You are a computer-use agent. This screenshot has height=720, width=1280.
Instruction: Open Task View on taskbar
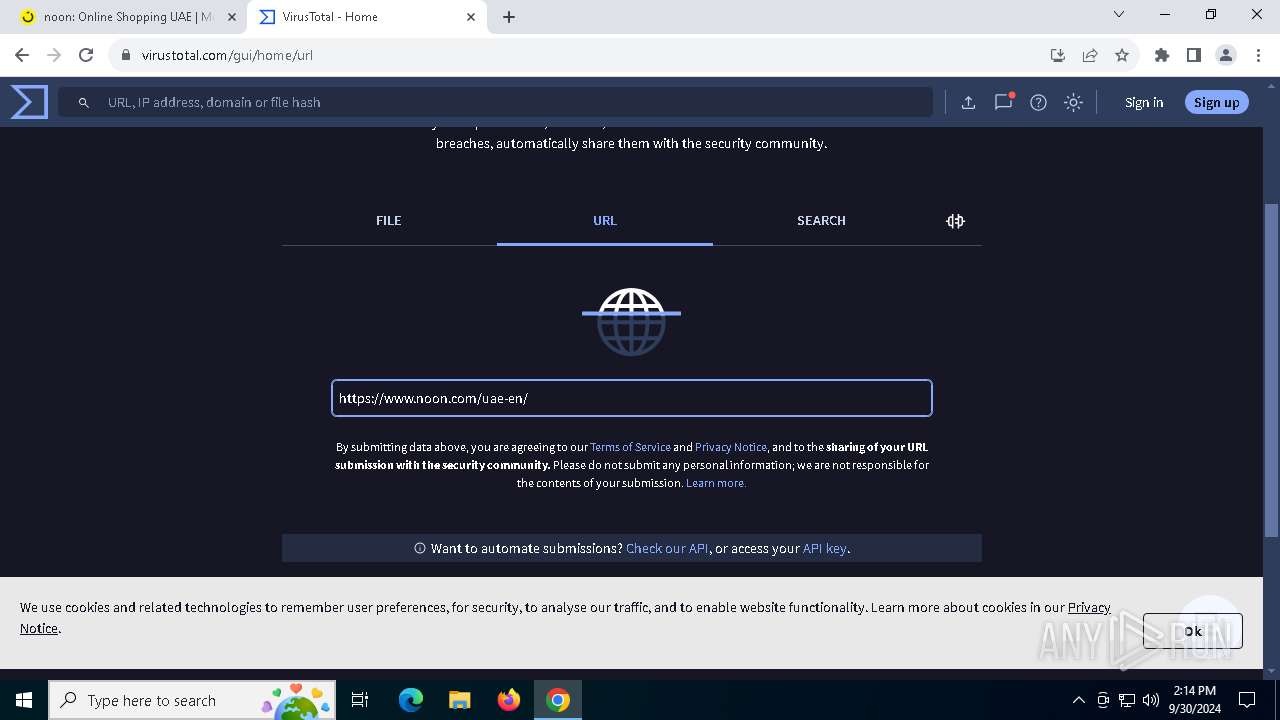(360, 700)
